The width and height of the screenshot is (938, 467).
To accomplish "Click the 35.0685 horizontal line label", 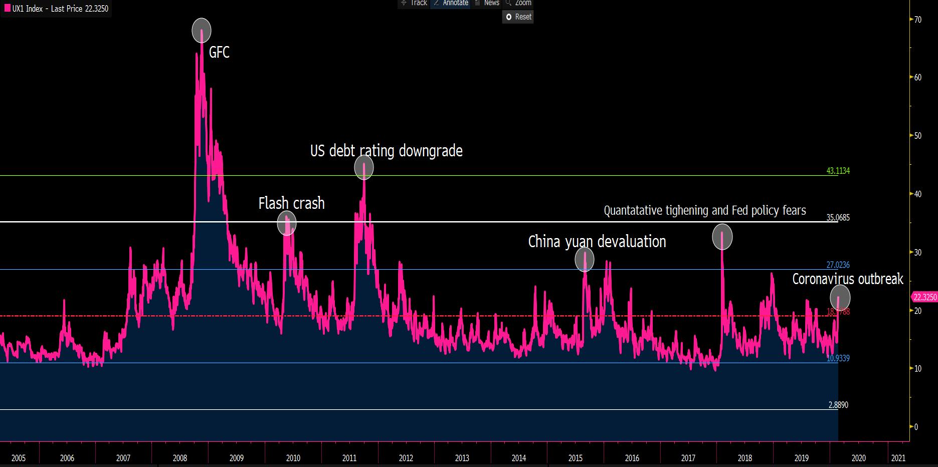I will 838,217.
